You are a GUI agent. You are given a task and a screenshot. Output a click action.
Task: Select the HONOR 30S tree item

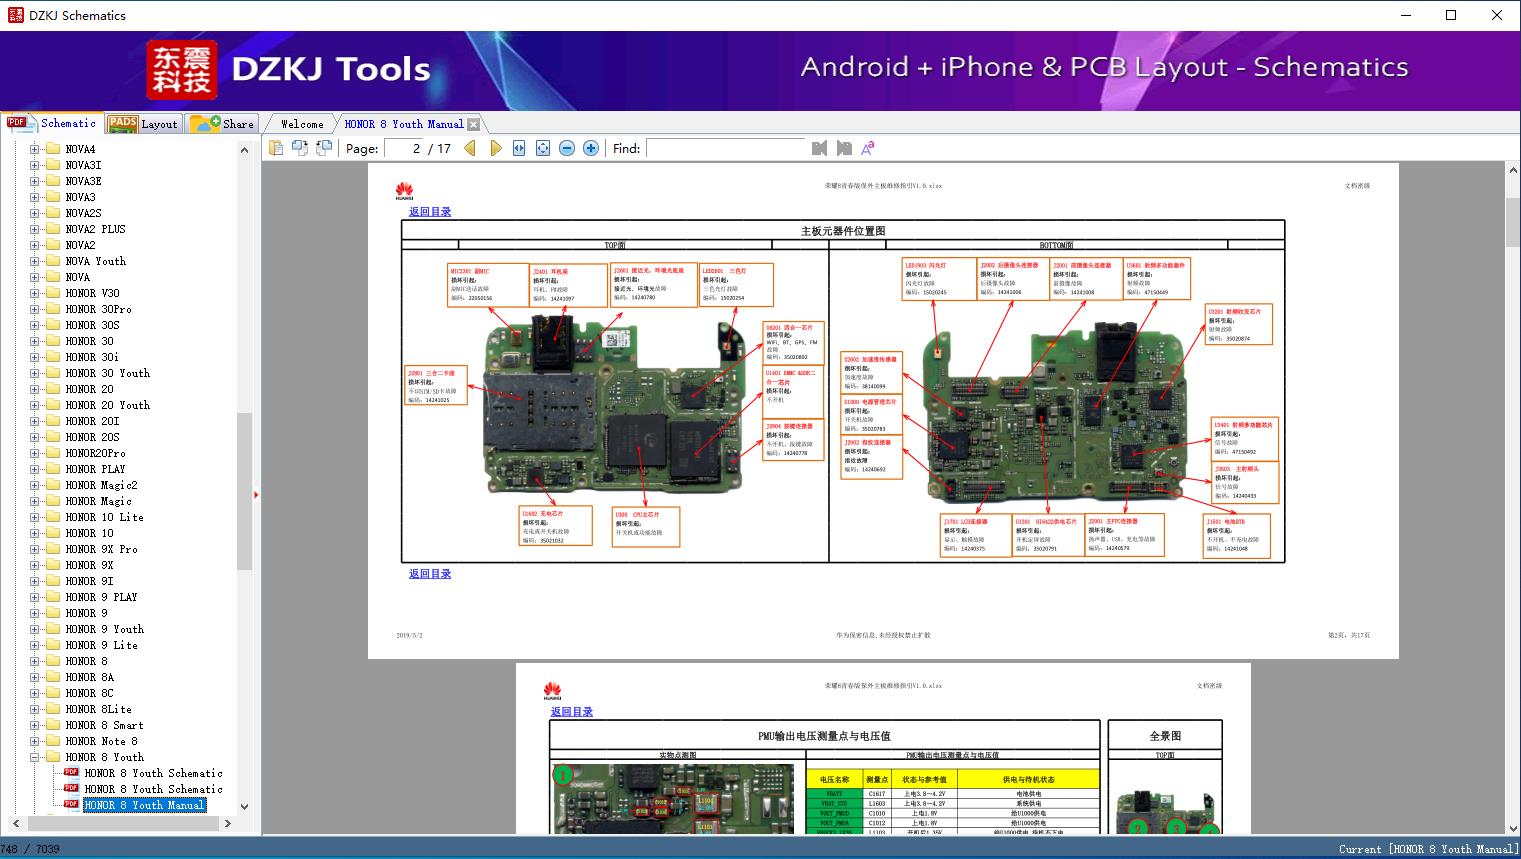[x=92, y=325]
